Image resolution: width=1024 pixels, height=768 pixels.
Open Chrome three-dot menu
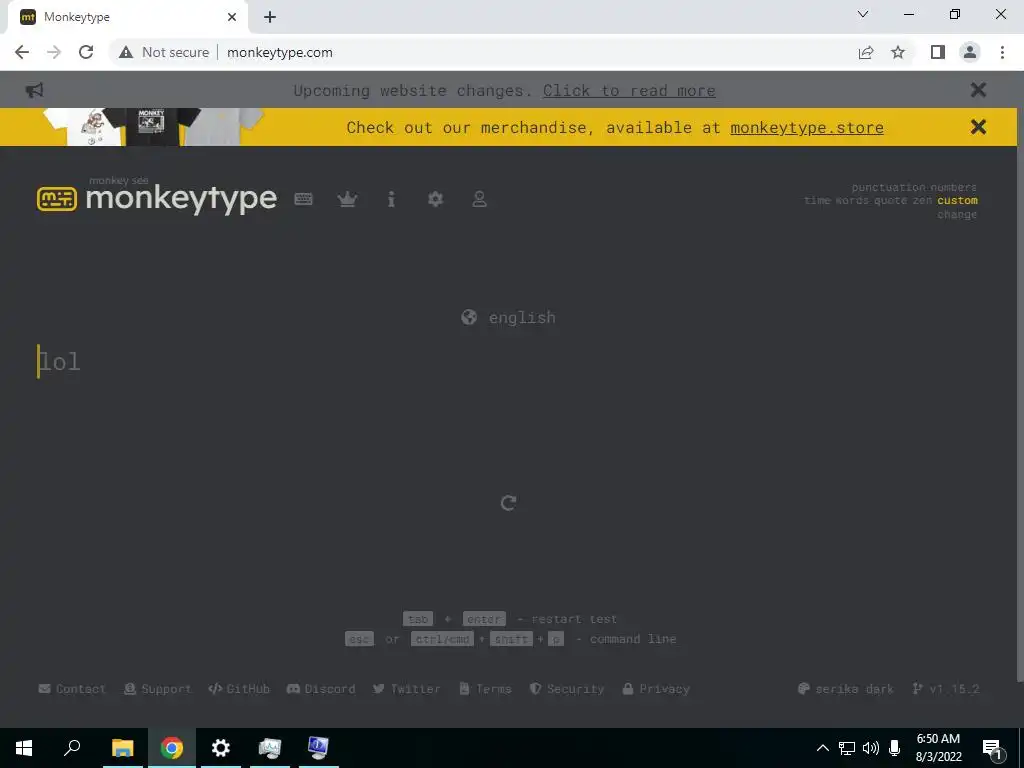(1002, 52)
